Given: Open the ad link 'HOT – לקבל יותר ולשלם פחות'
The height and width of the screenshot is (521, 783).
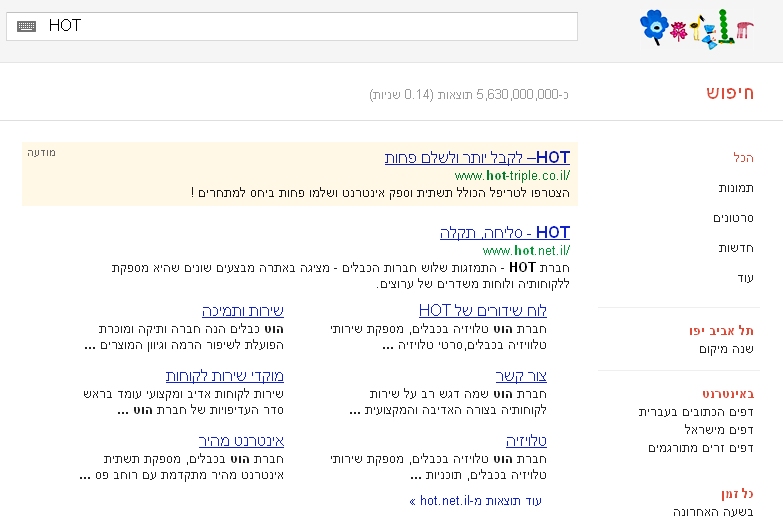Looking at the screenshot, I should [477, 158].
